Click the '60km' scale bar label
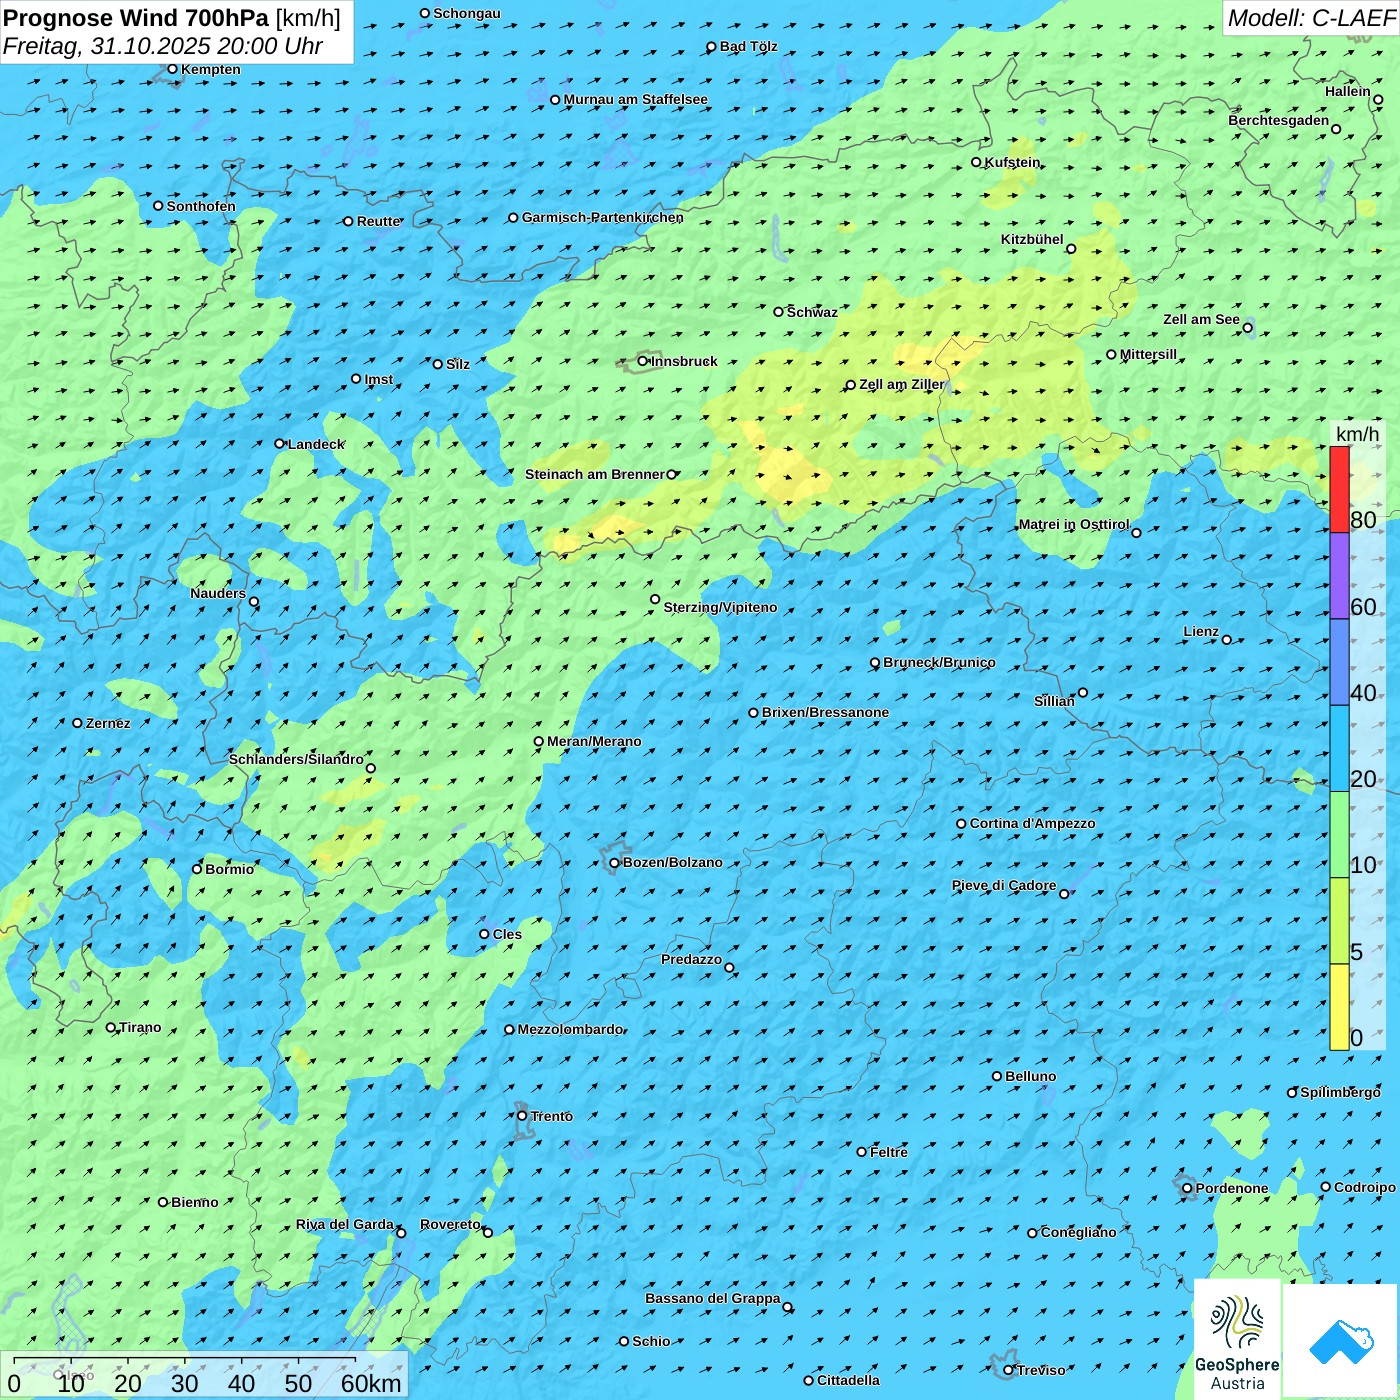1400x1400 pixels. point(371,1383)
